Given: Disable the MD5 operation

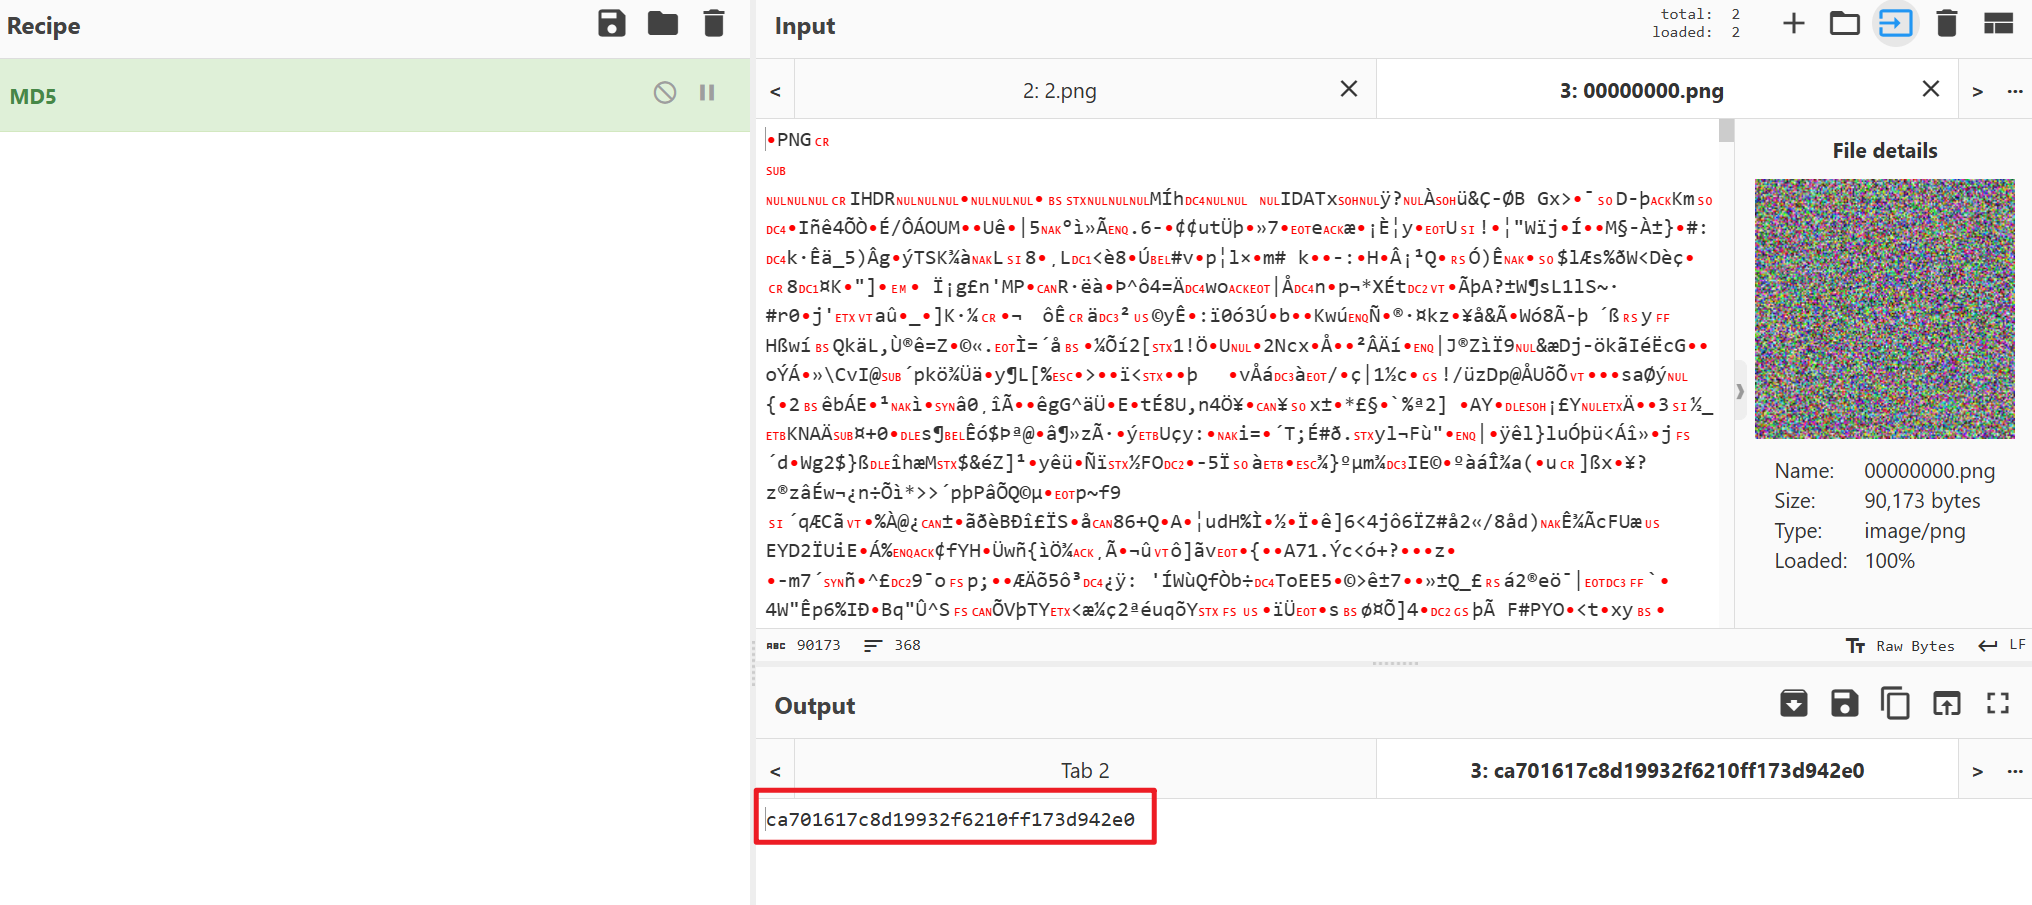Looking at the screenshot, I should tap(665, 93).
